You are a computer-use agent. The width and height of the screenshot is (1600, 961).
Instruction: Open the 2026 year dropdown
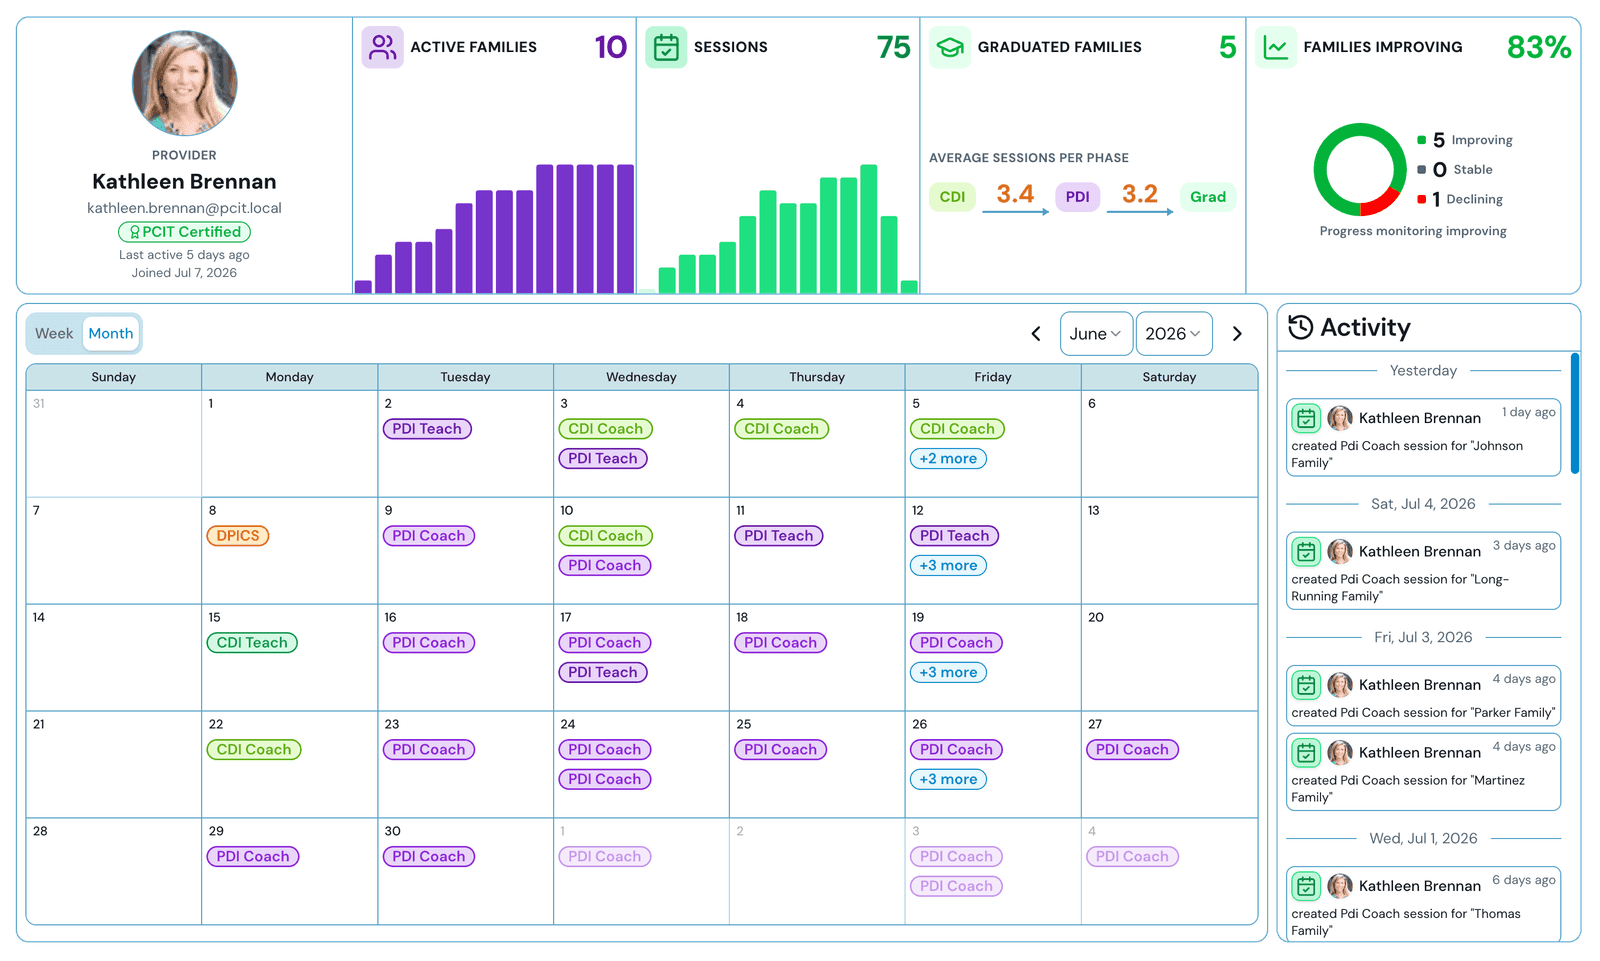pyautogui.click(x=1174, y=334)
